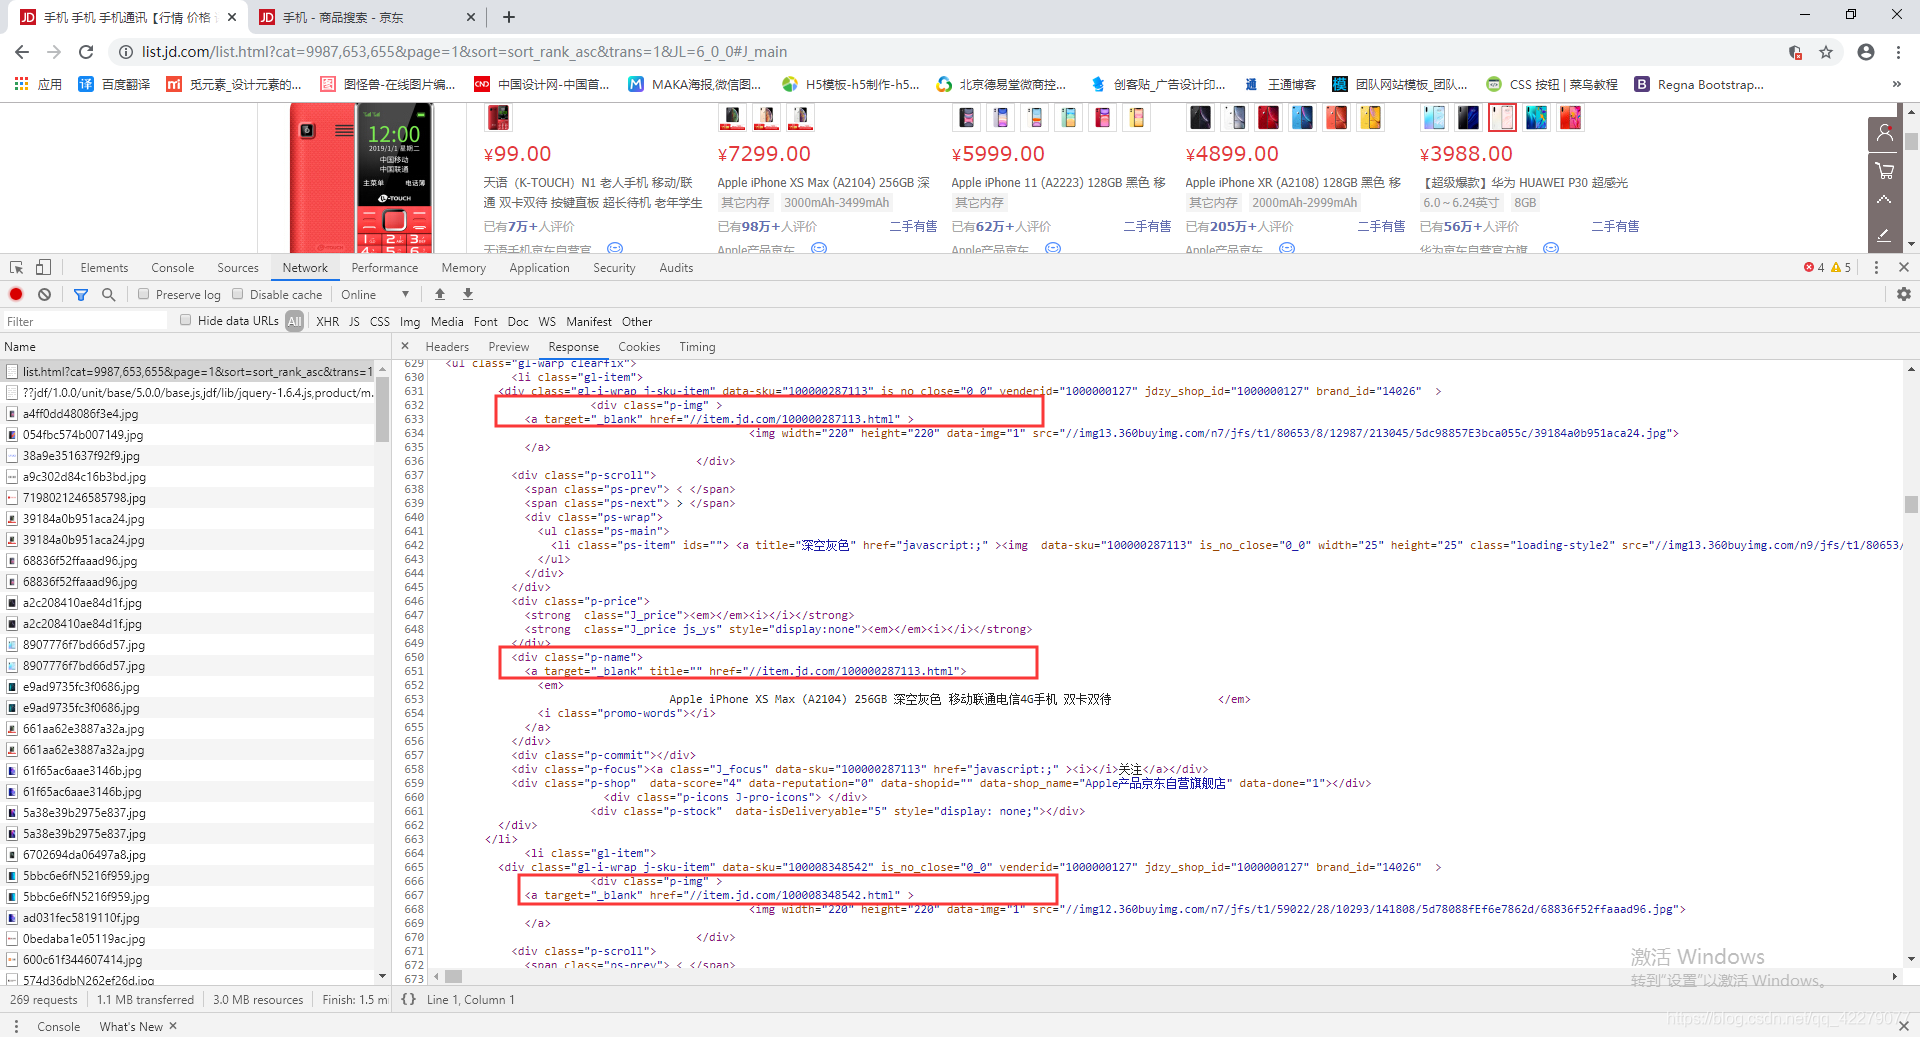Click the network Filter input field

[x=85, y=321]
